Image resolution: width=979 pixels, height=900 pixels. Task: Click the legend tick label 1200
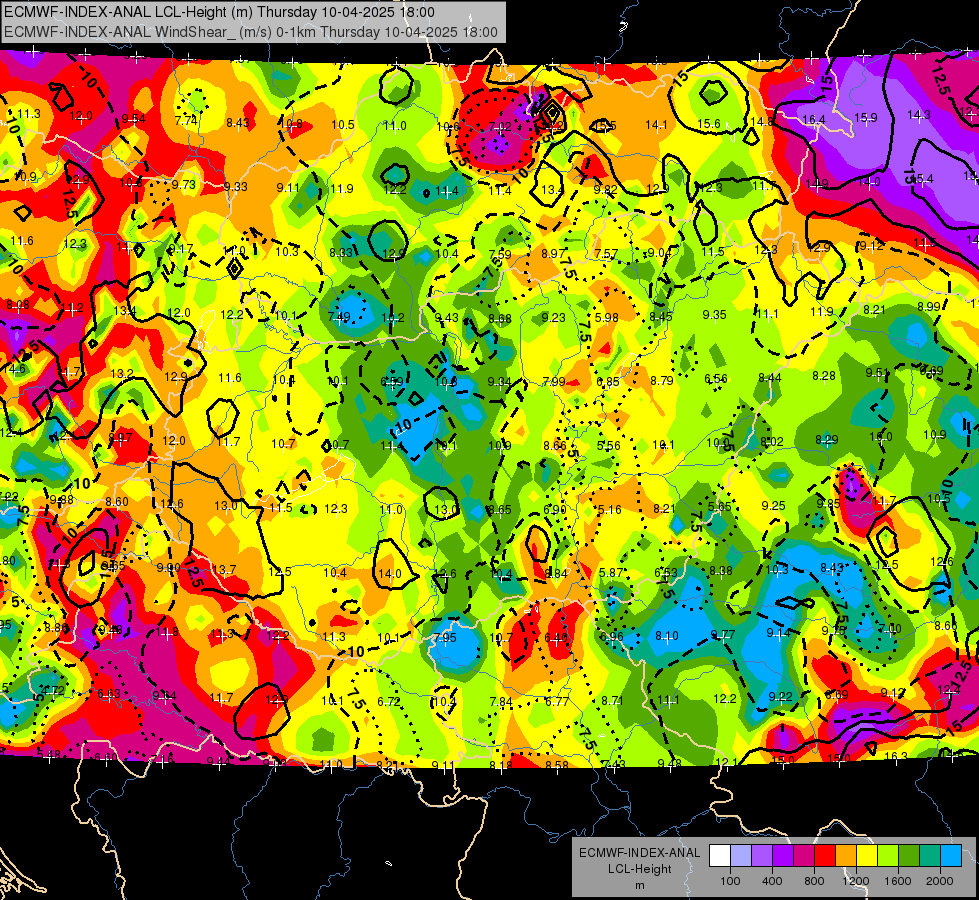coord(855,881)
